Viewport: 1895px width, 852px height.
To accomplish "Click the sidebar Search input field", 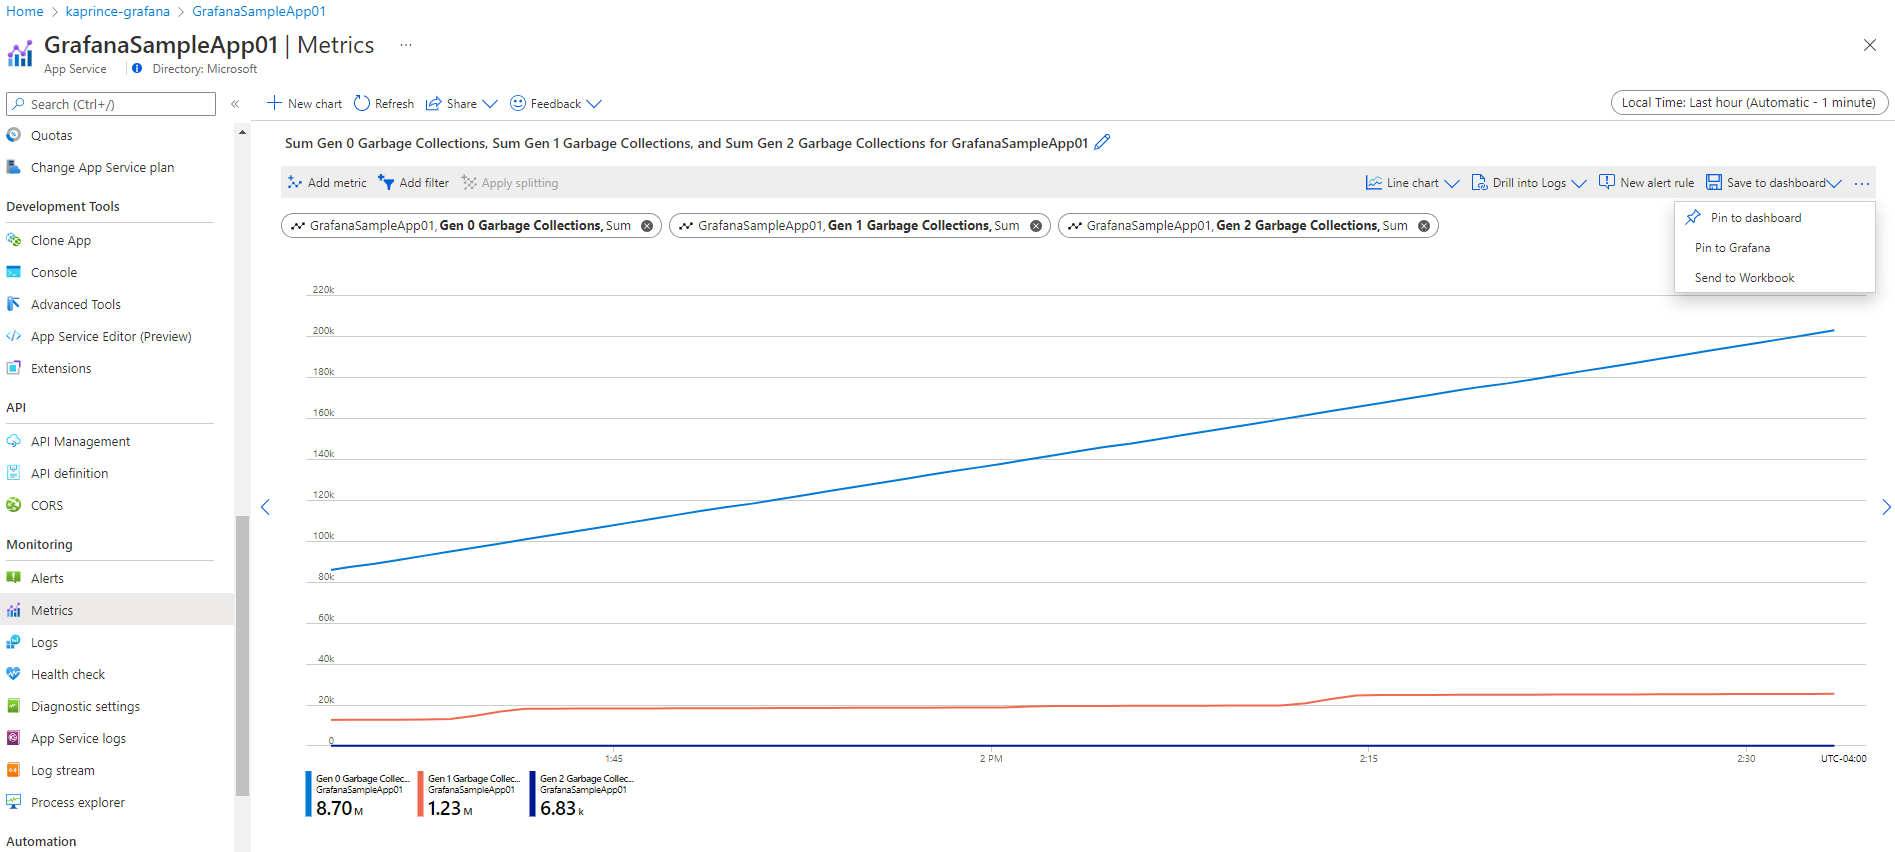I will click(111, 104).
